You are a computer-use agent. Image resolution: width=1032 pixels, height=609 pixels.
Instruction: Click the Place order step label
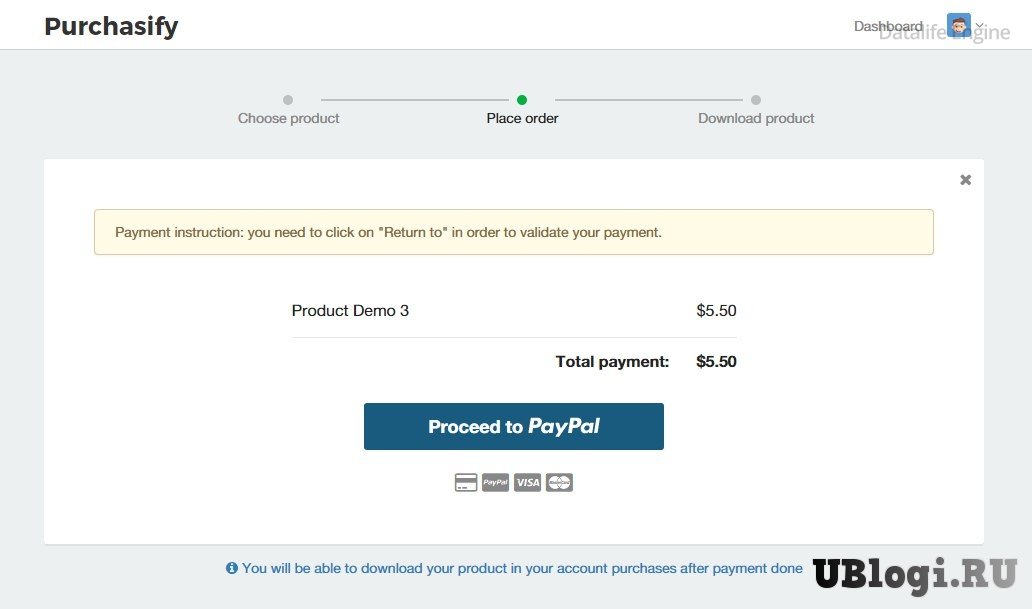pos(522,118)
